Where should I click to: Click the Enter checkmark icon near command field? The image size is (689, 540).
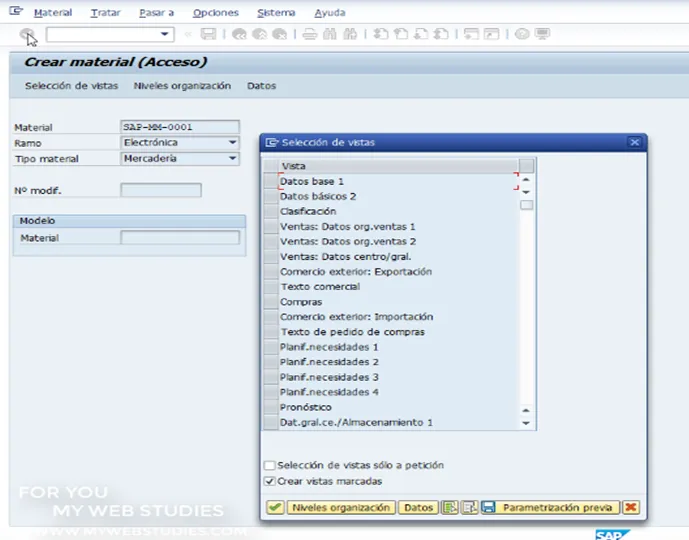coord(27,34)
